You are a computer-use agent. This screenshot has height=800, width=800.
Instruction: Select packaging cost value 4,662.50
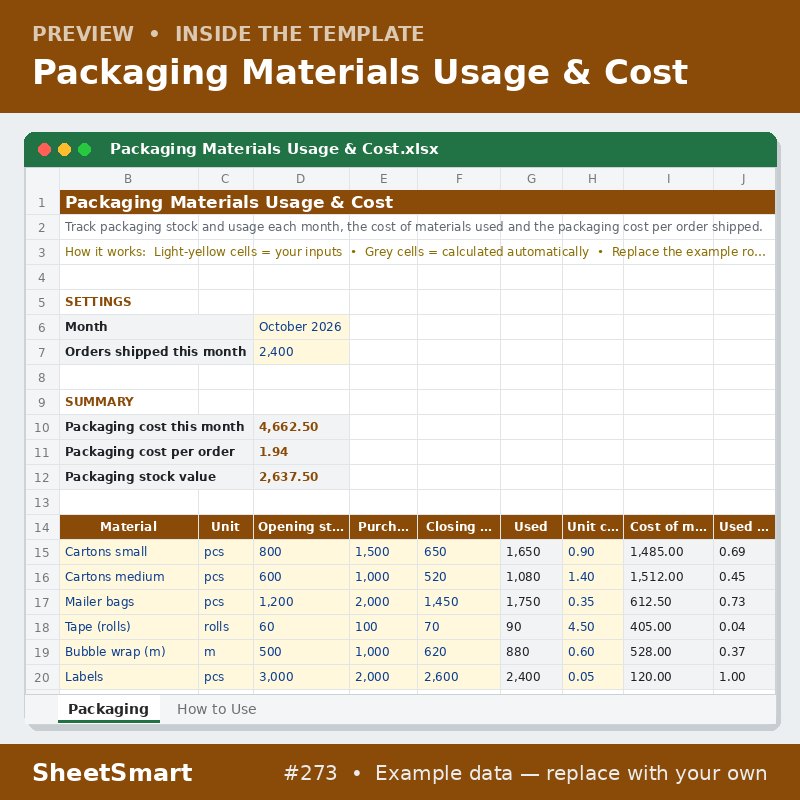tap(301, 427)
